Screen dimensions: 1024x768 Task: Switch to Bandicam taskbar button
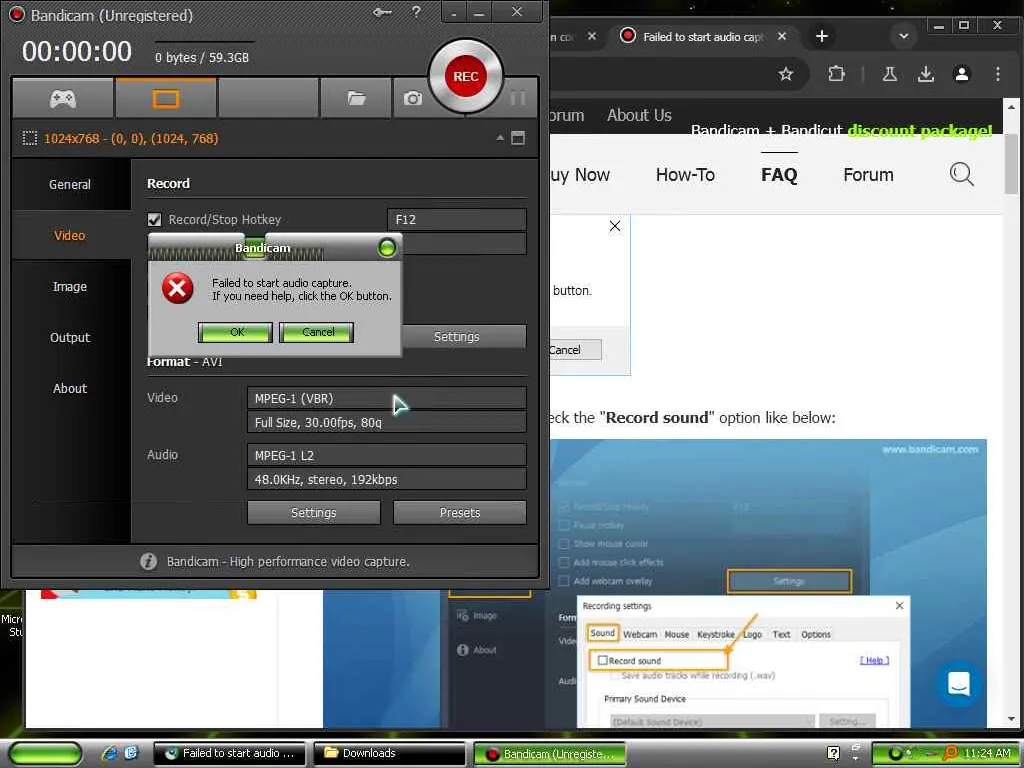point(550,754)
